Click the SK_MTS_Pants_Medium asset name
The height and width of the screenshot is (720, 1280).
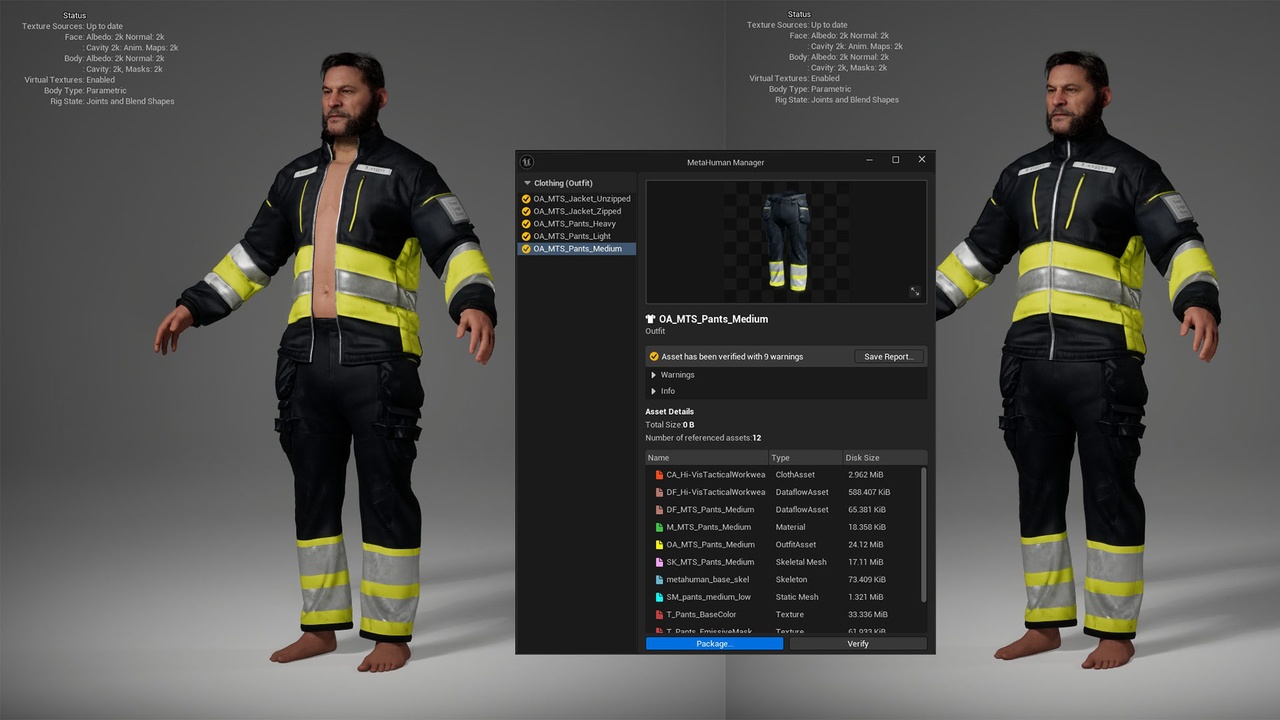coord(710,562)
